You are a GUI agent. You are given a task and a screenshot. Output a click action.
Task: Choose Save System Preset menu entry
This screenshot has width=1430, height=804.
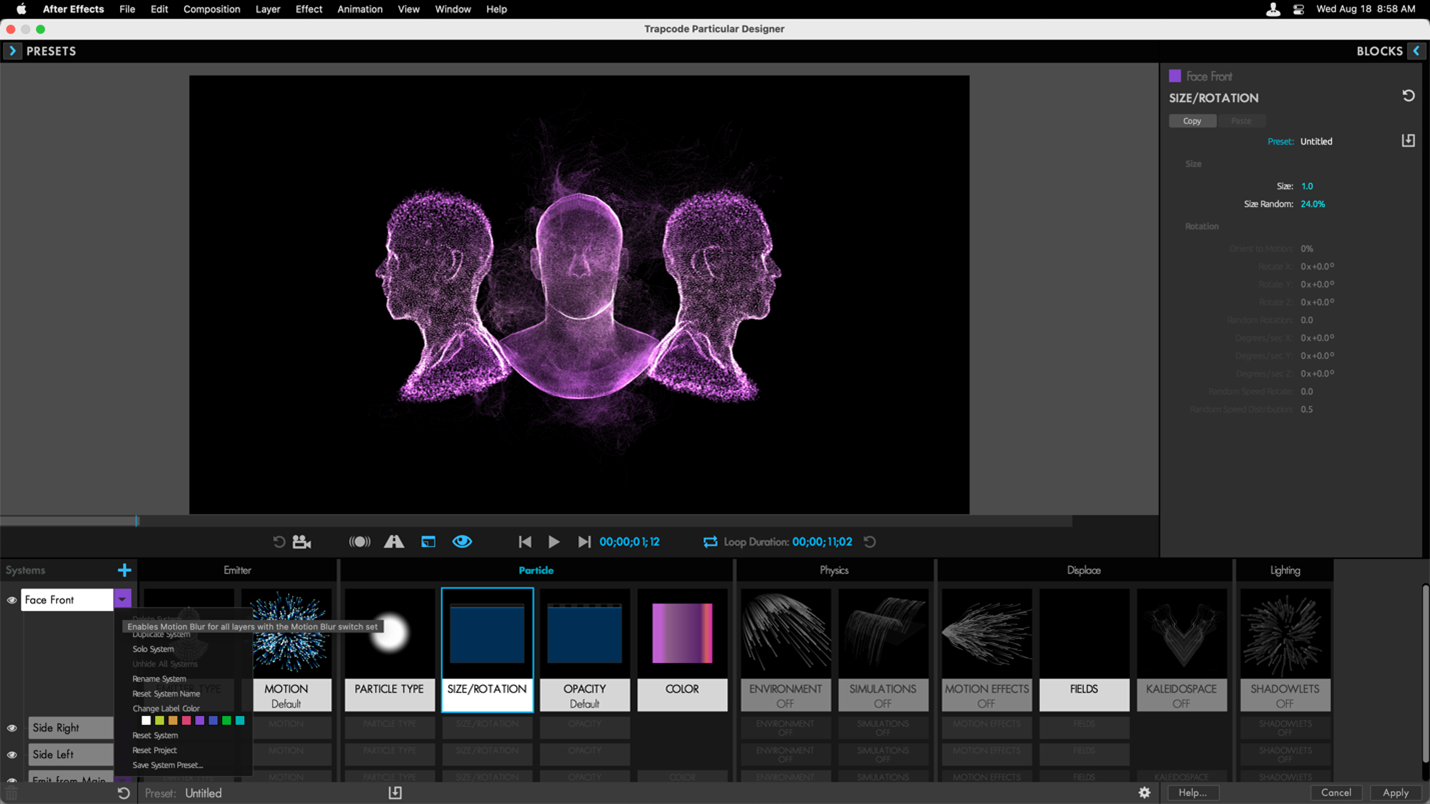pyautogui.click(x=168, y=765)
